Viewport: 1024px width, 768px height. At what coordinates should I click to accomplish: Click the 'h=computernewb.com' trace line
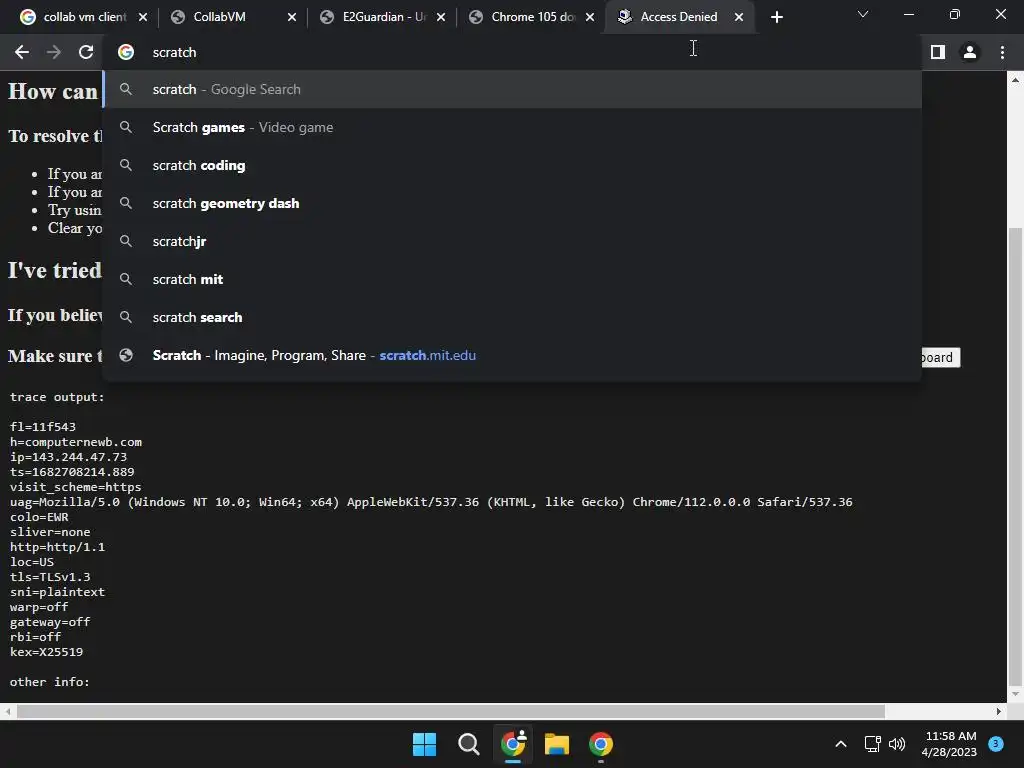(x=76, y=442)
